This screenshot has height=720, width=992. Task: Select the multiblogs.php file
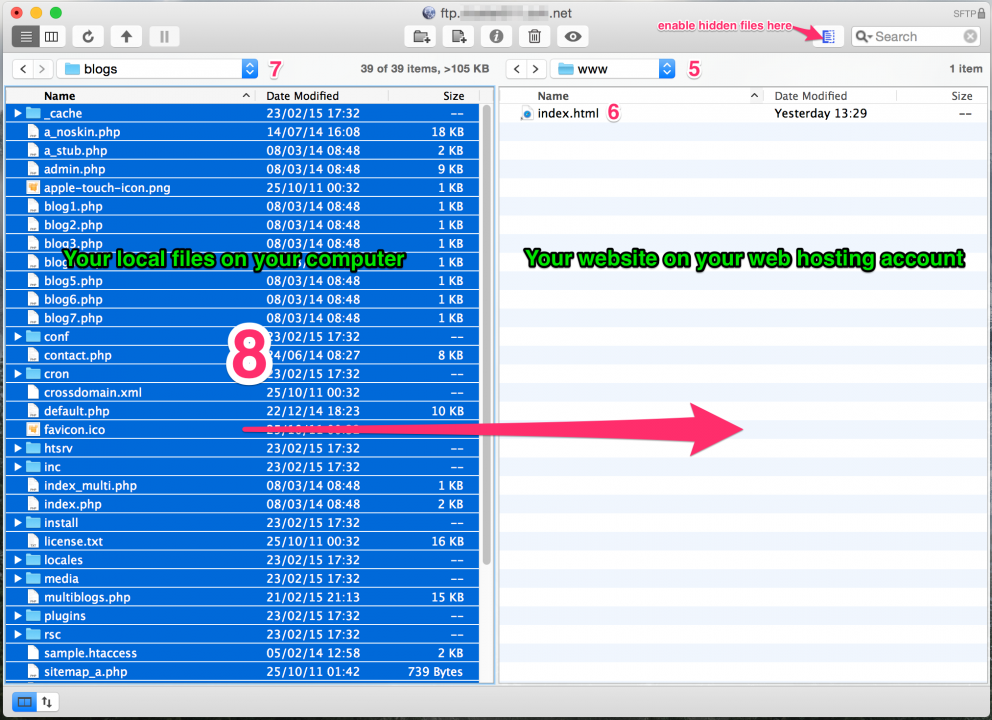tap(242, 597)
